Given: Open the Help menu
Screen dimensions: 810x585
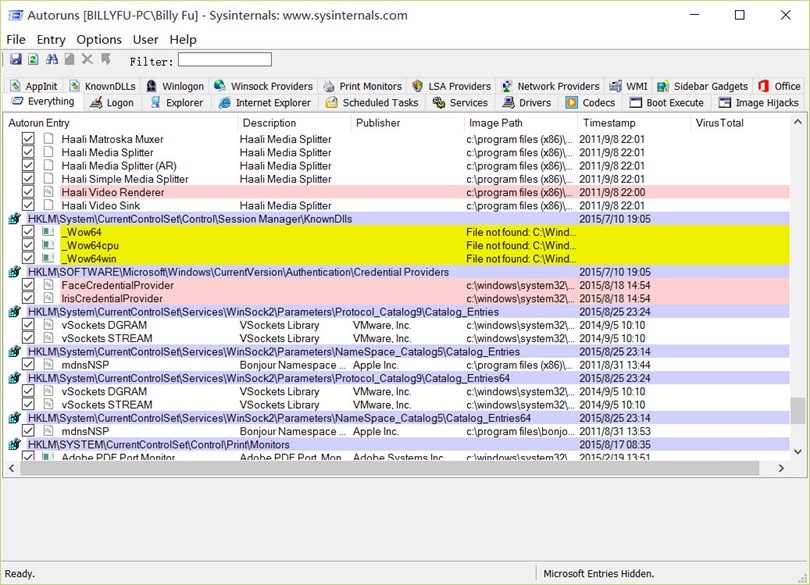Looking at the screenshot, I should 183,39.
